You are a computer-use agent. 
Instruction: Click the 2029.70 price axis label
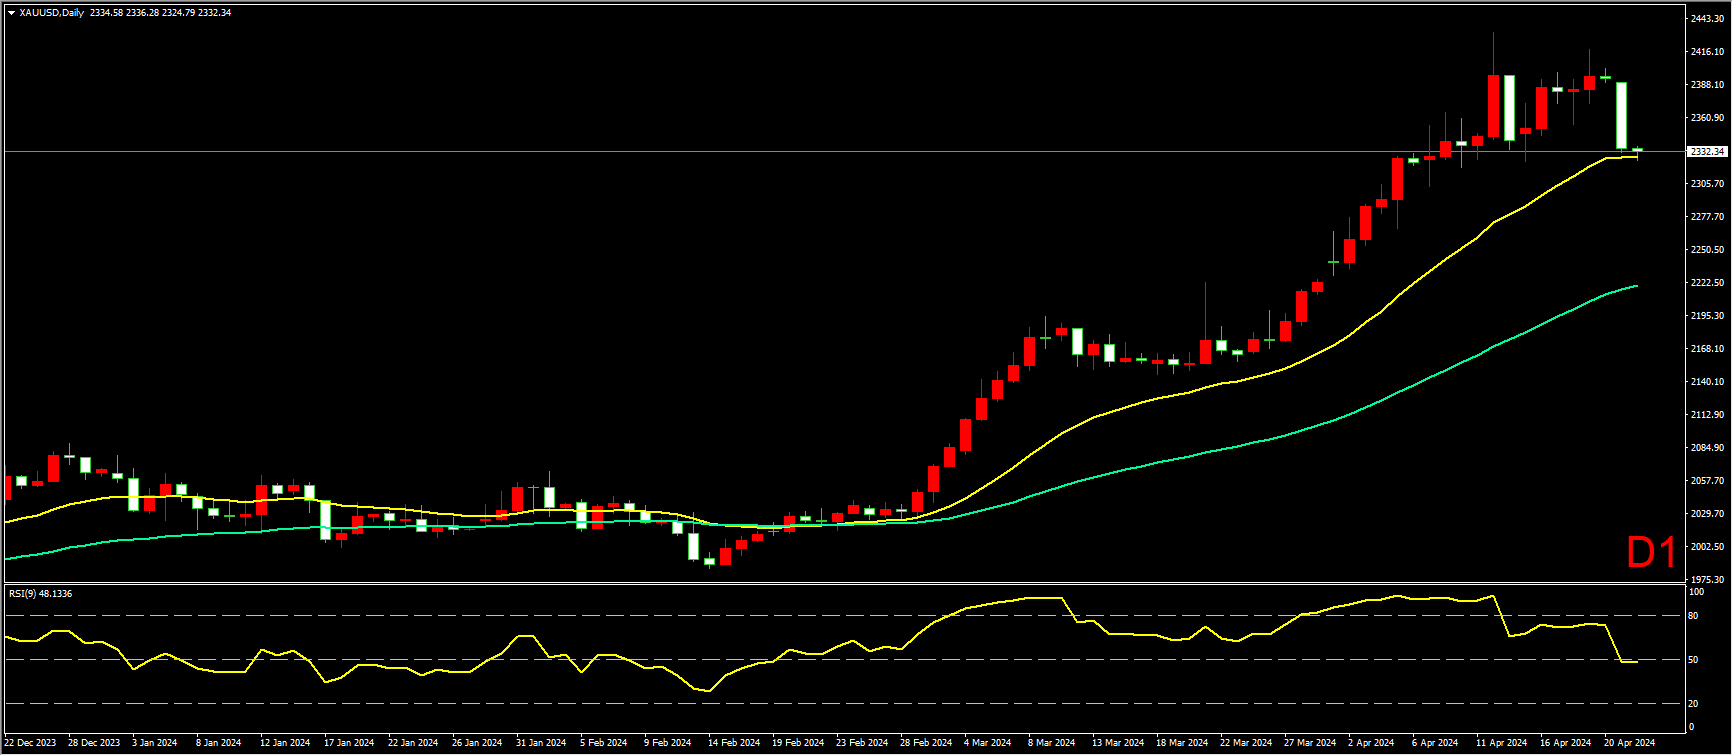[x=1707, y=514]
